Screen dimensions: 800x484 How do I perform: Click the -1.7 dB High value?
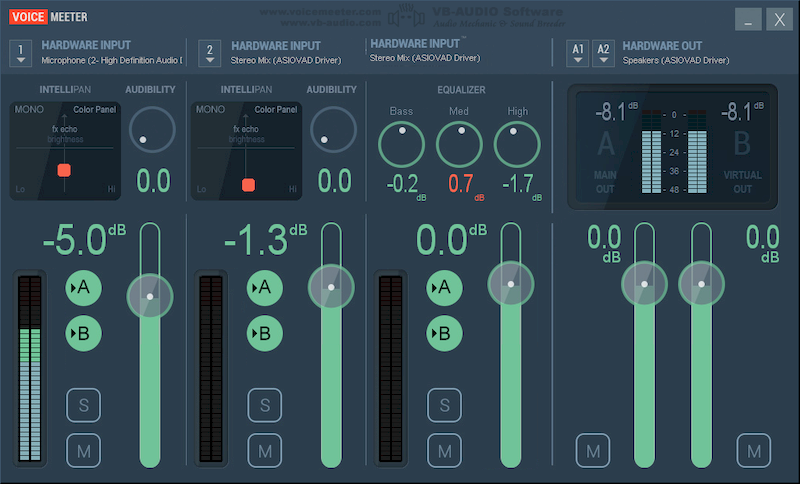521,186
